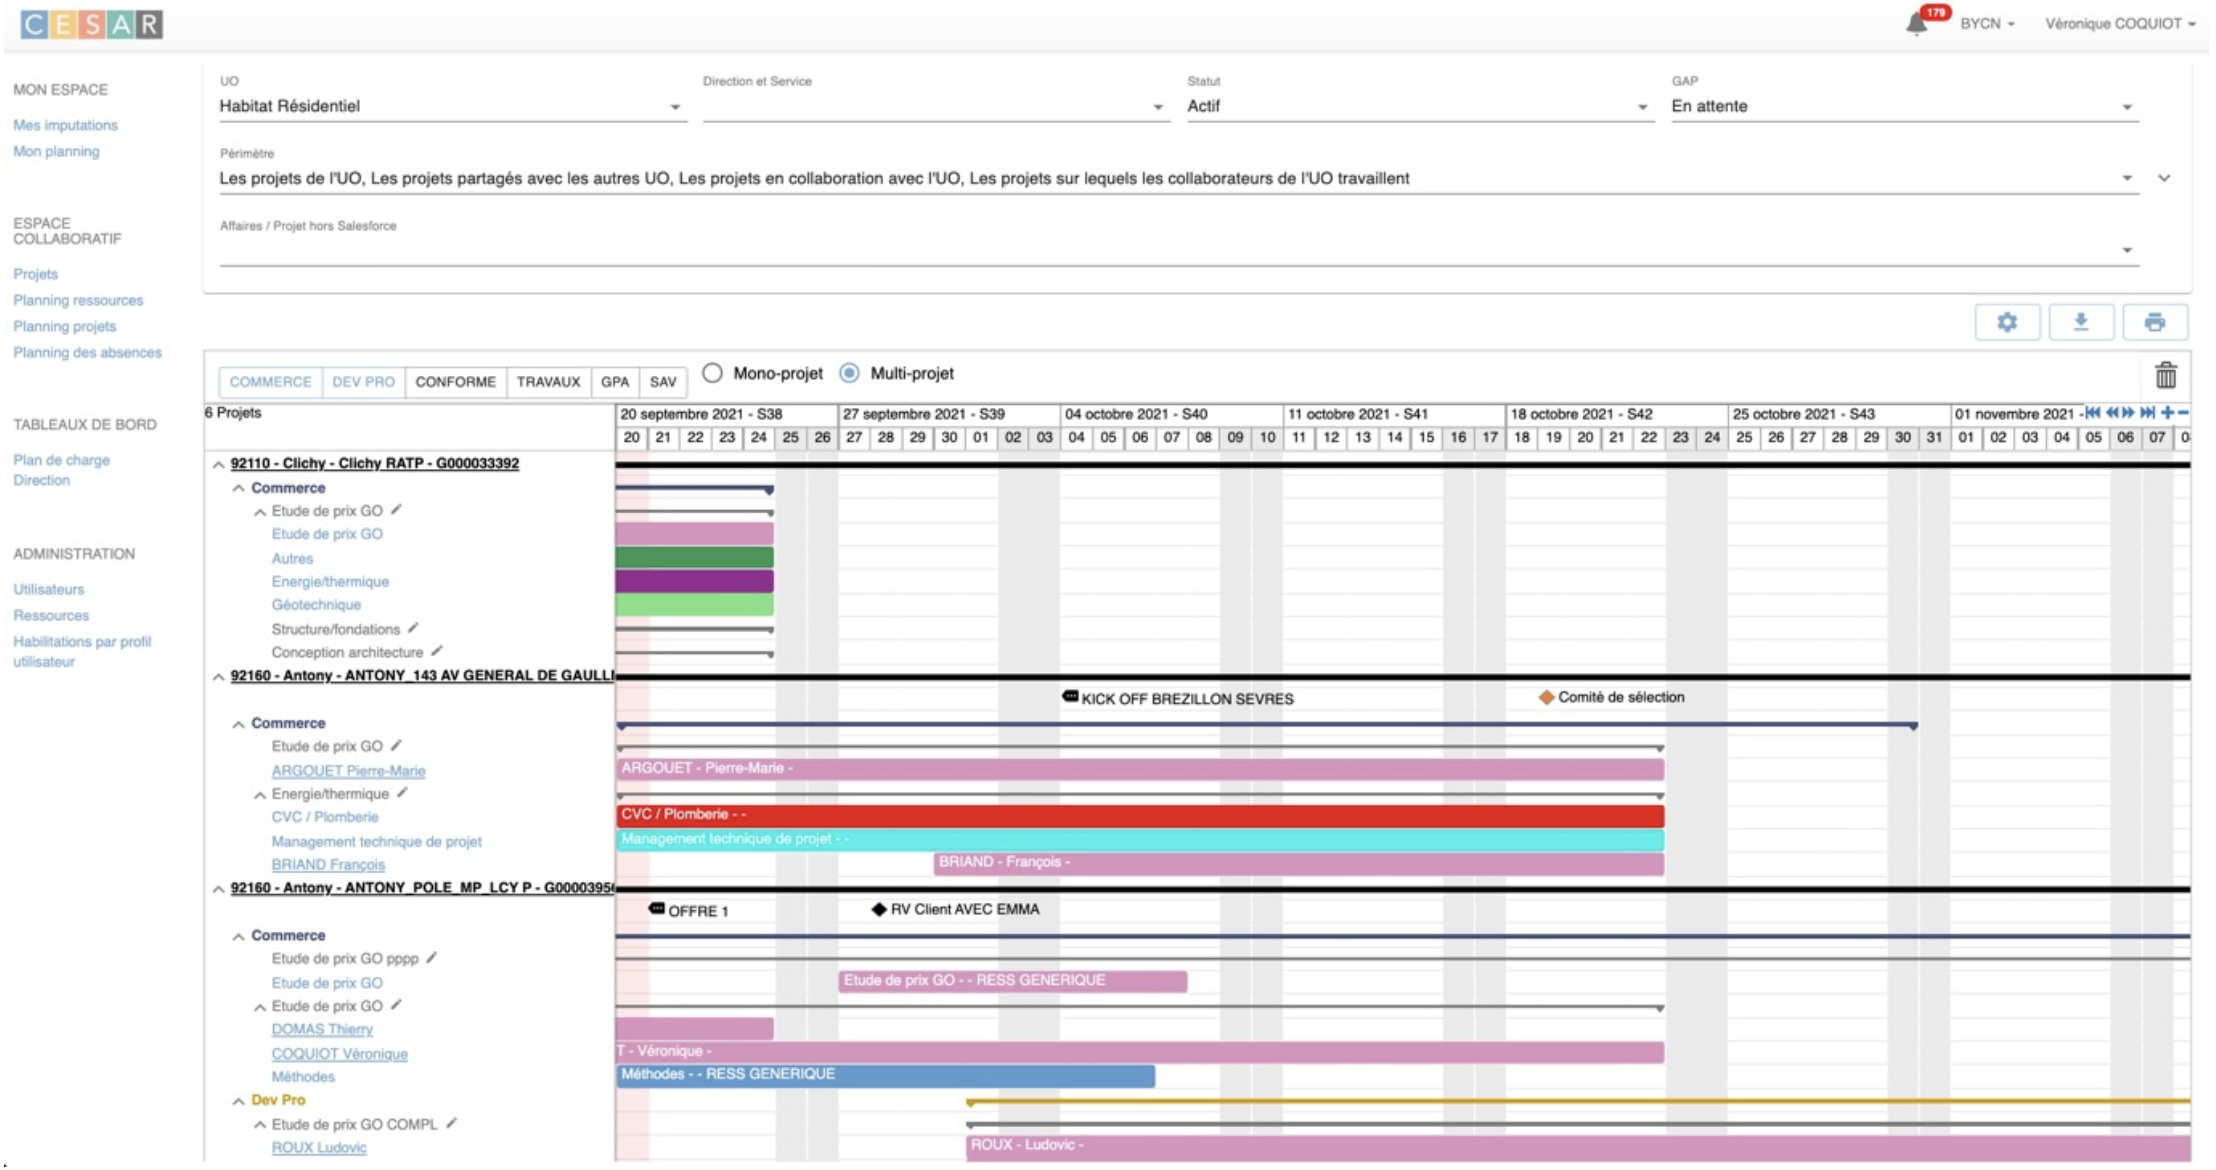Viewport: 2216px width, 1170px height.
Task: Open the BYCN menu
Action: pos(1987,23)
